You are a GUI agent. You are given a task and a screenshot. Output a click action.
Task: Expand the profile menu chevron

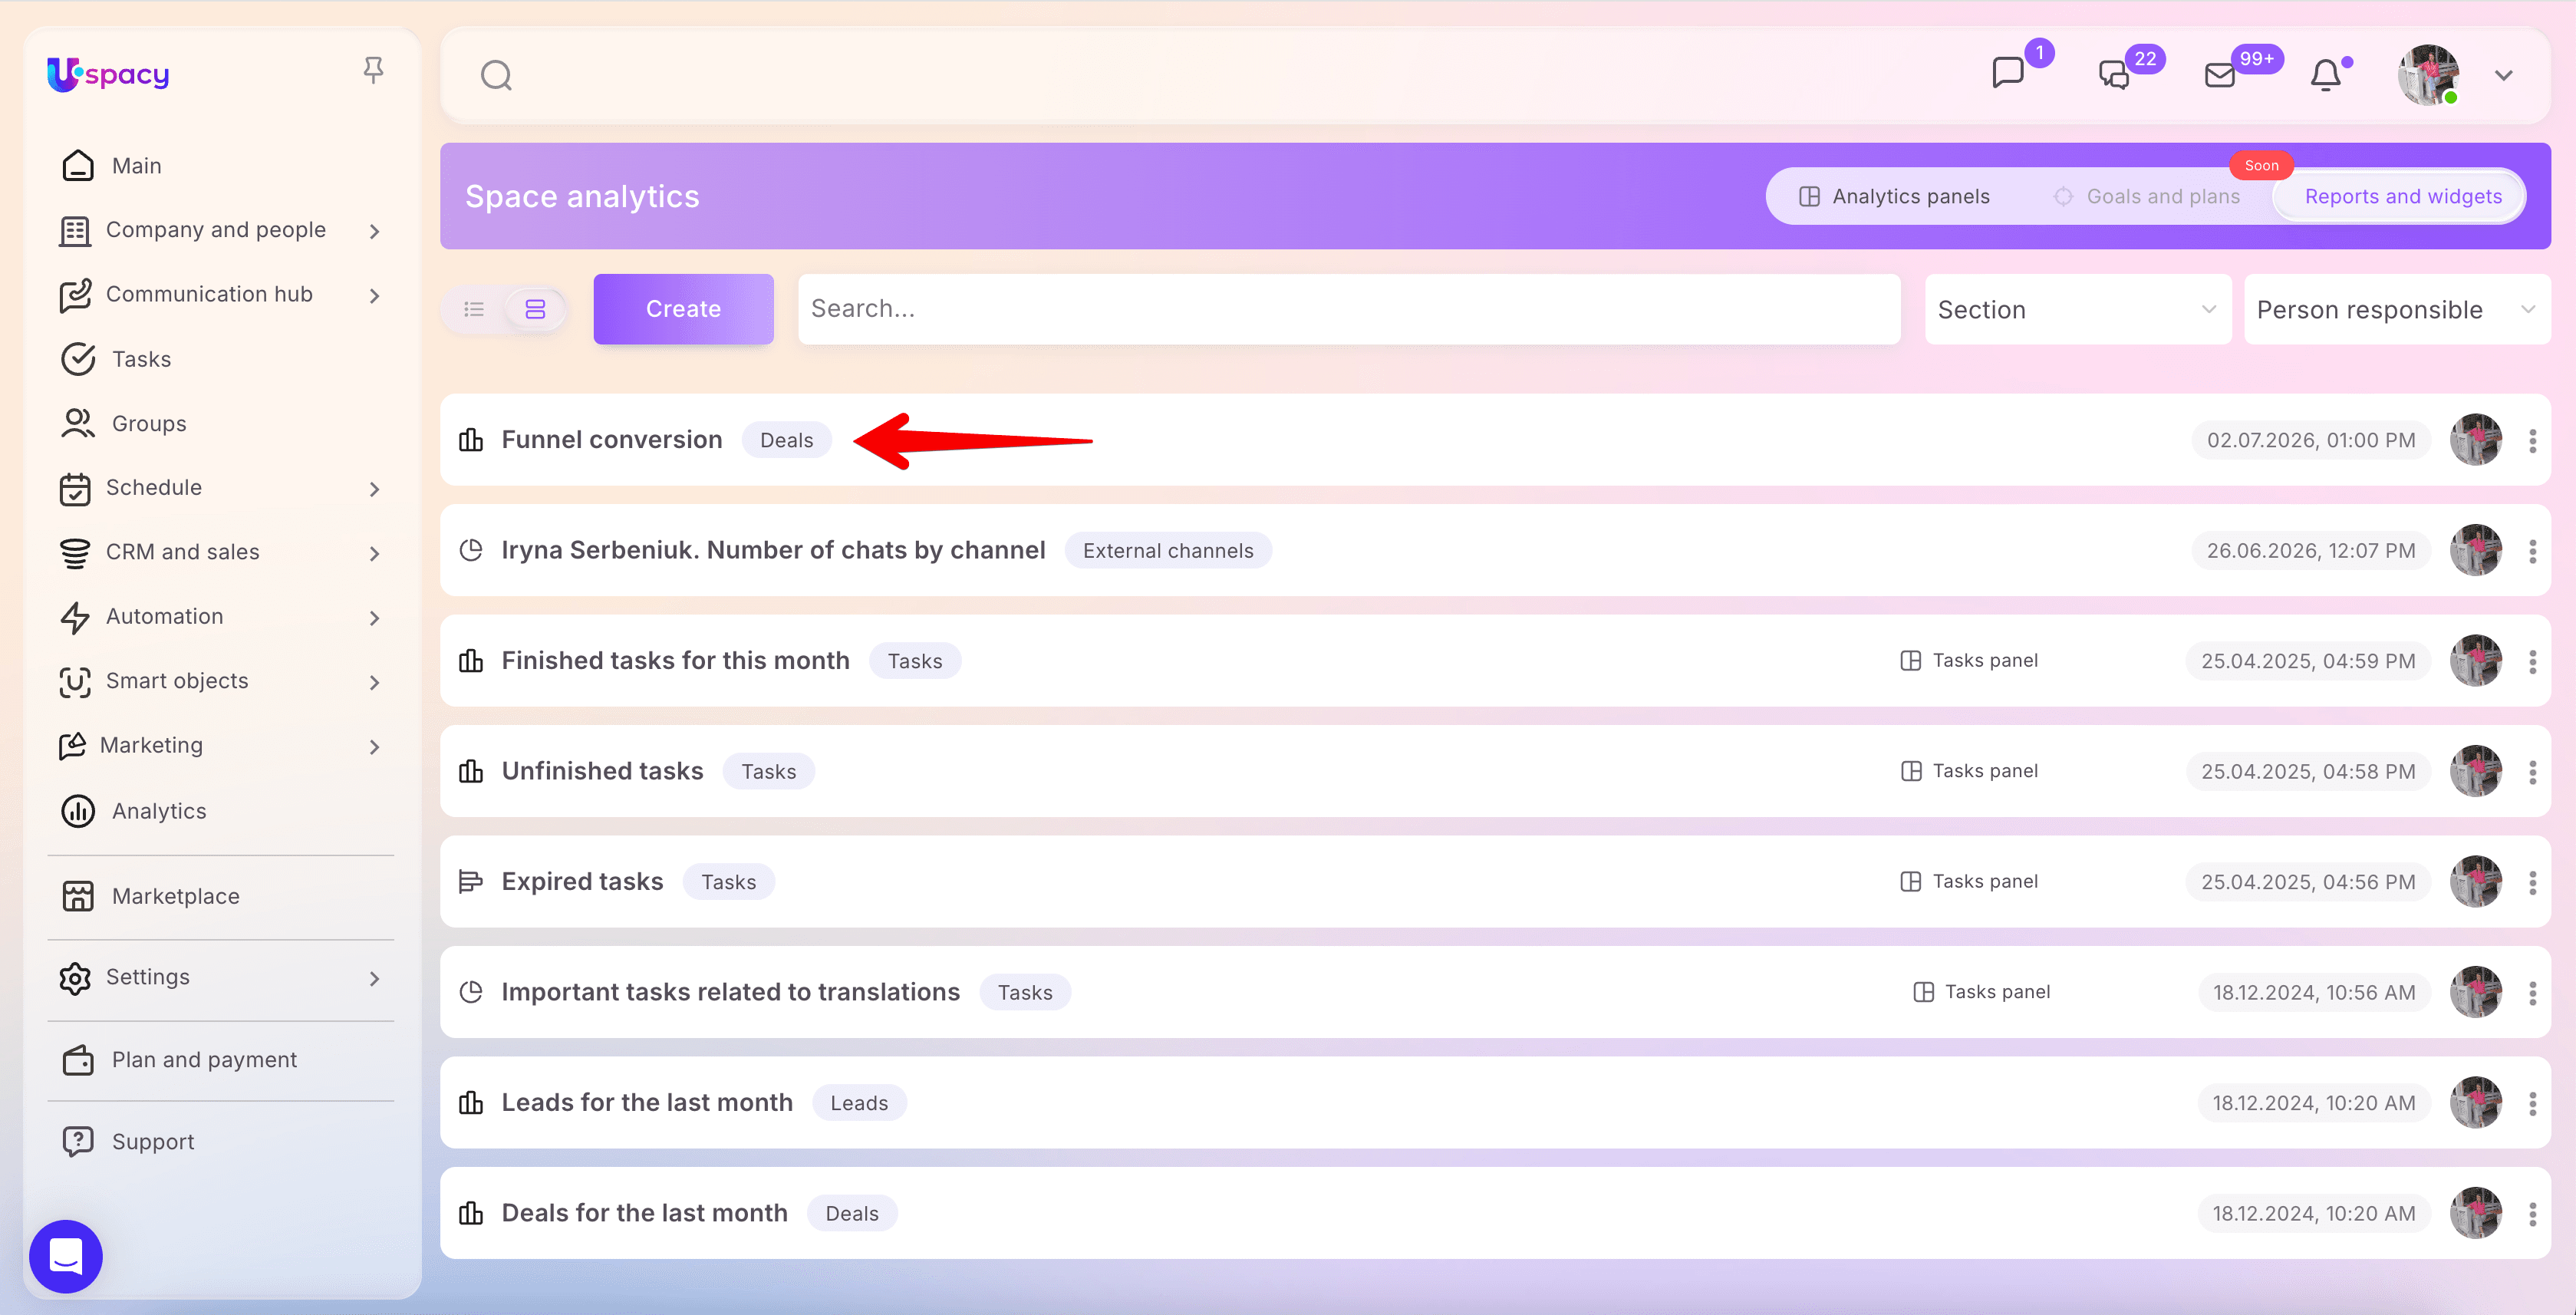point(2503,75)
